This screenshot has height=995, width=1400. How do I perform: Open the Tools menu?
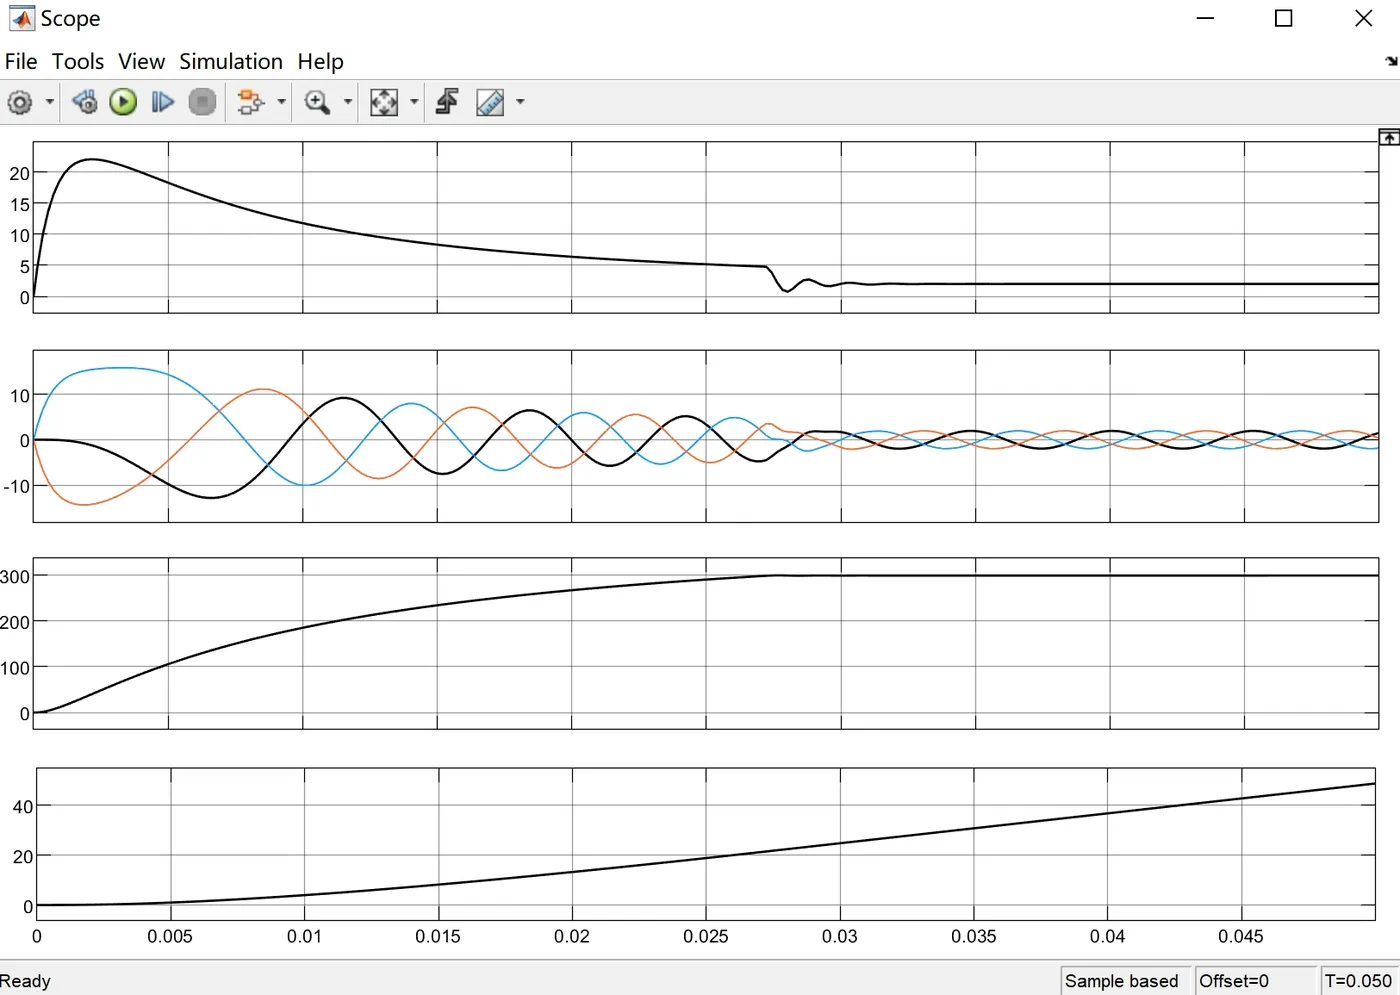point(78,61)
